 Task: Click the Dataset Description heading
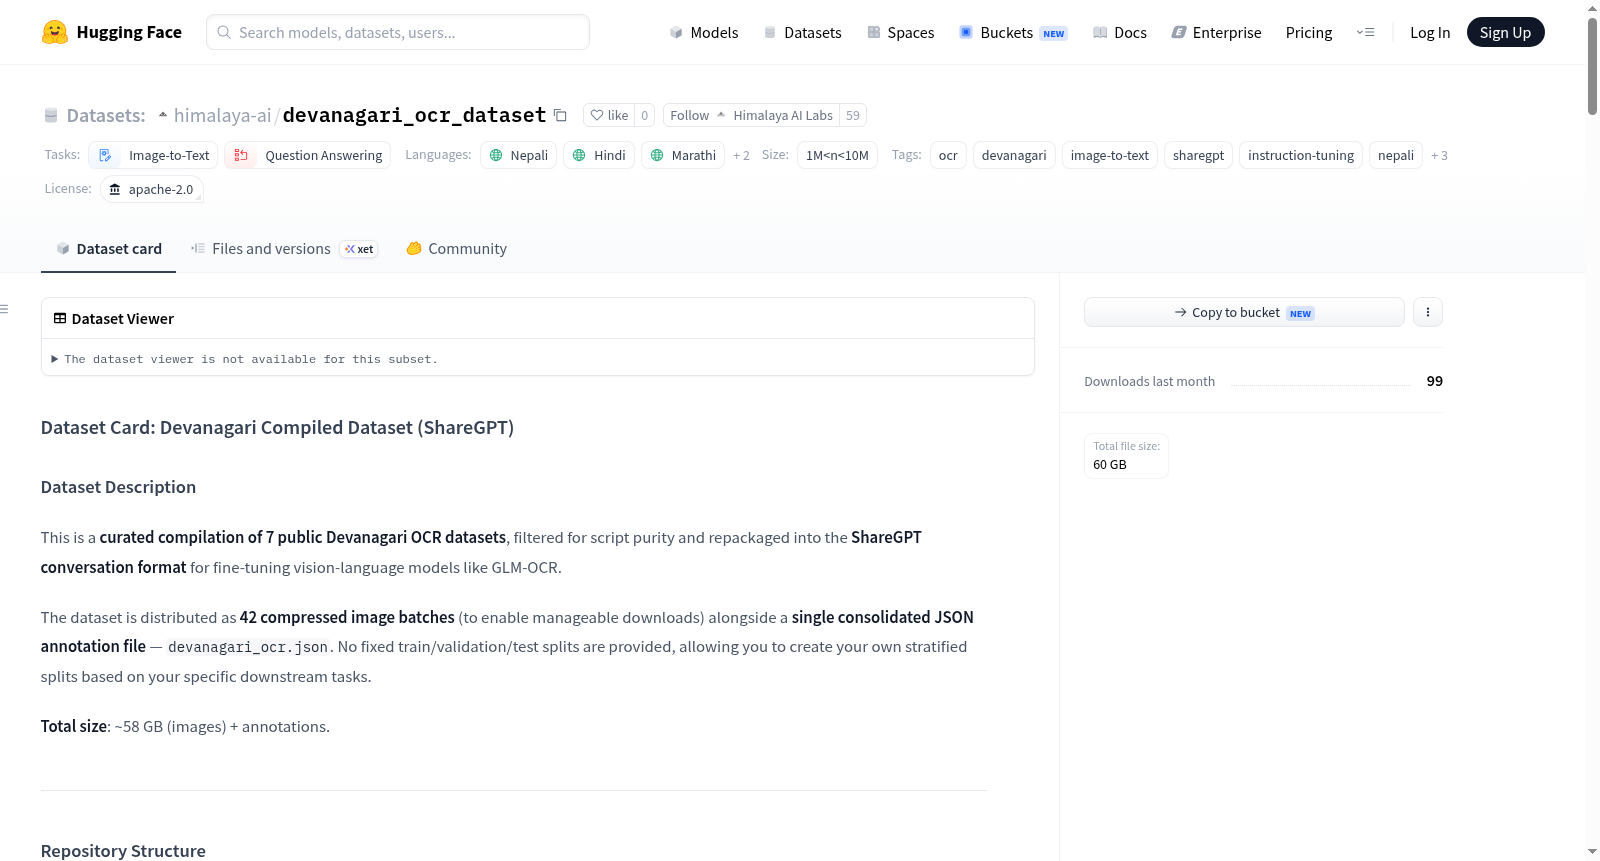118,487
